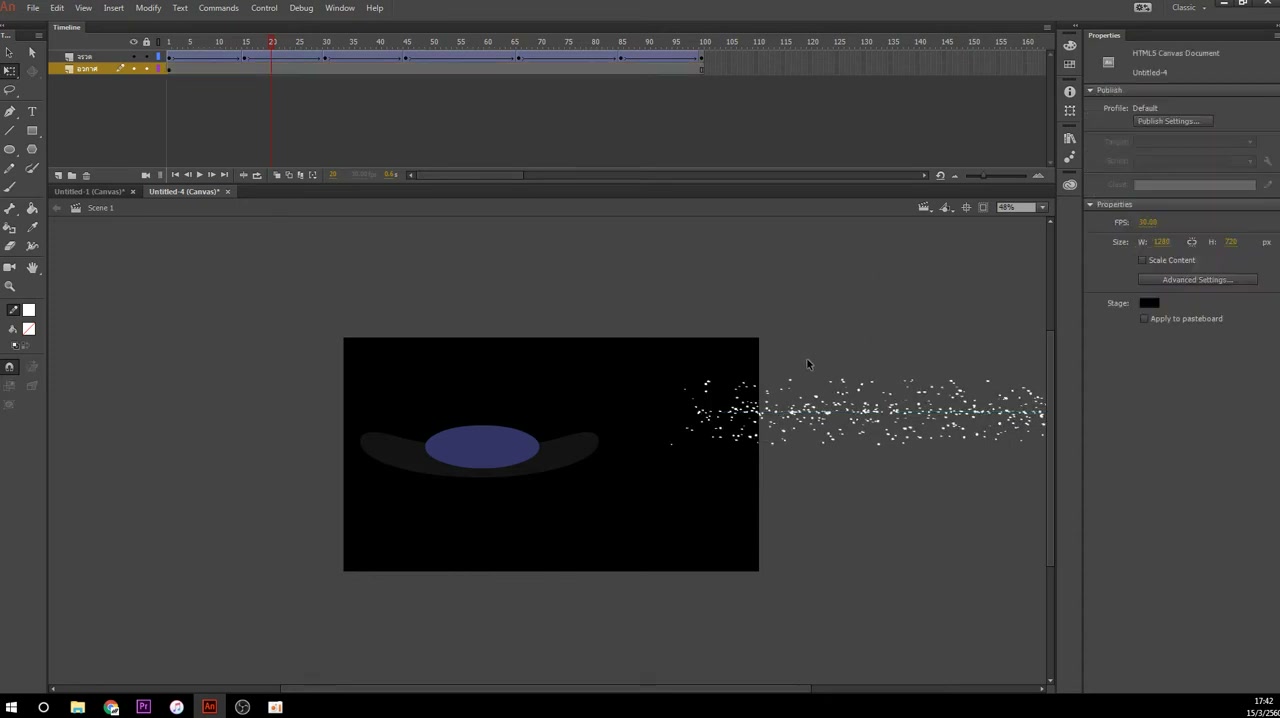1280x718 pixels.
Task: Select the Line tool
Action: (x=10, y=131)
